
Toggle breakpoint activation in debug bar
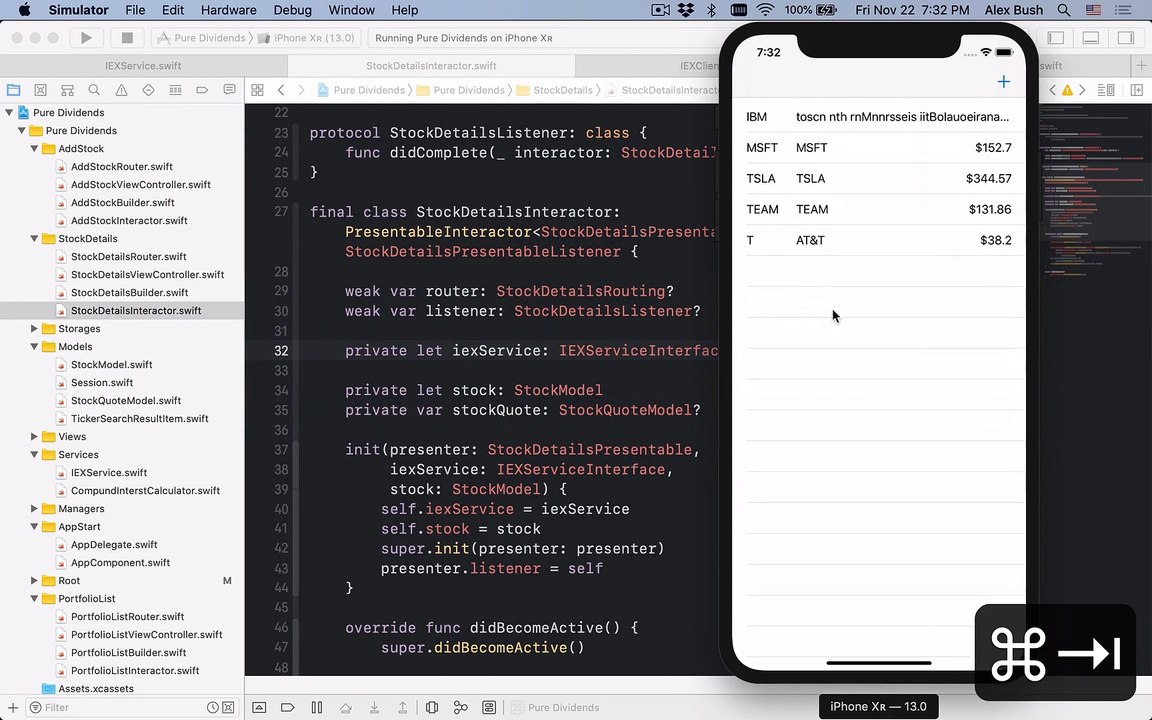pos(288,707)
